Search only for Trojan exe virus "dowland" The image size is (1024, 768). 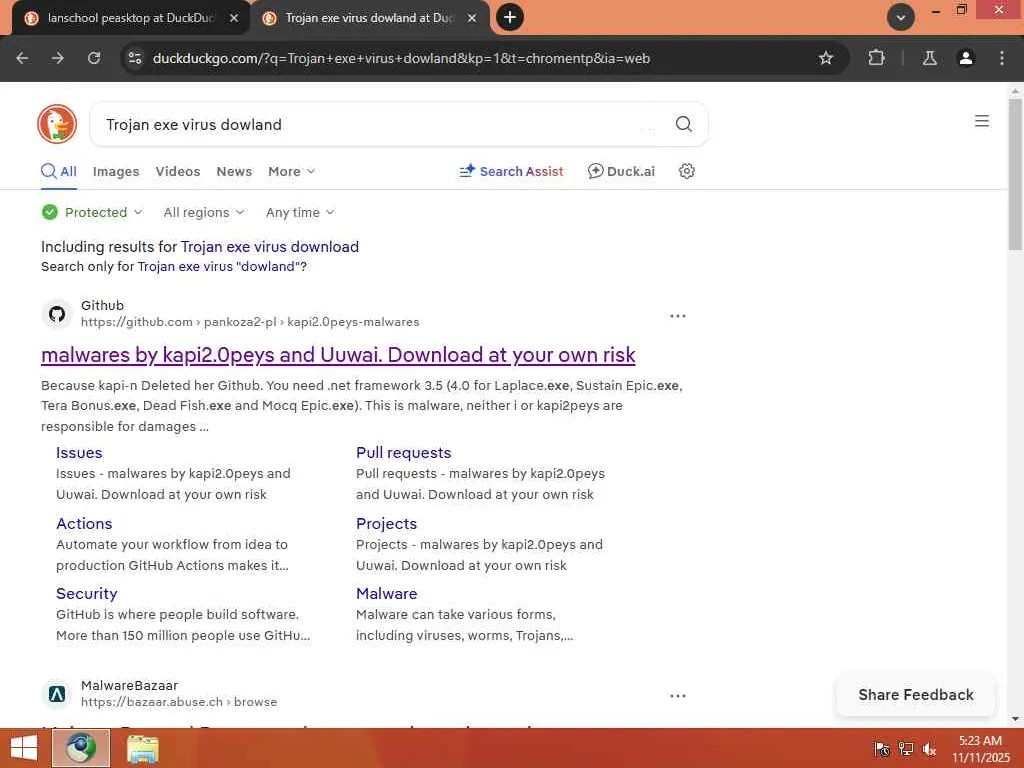click(x=219, y=266)
